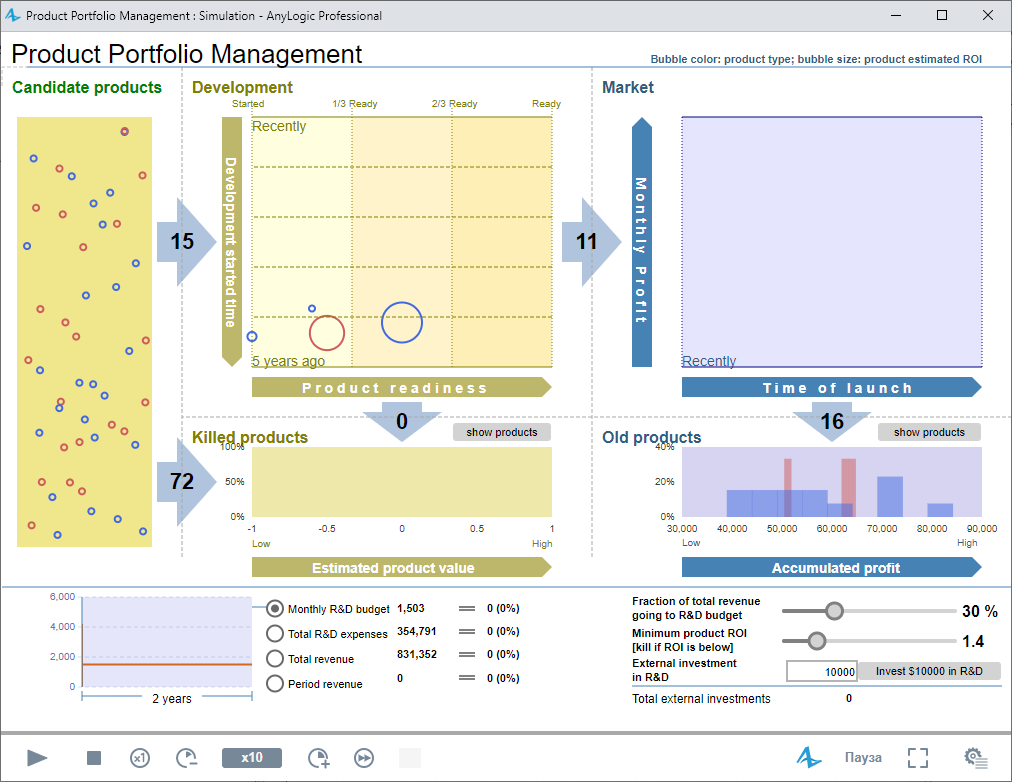Open the AnyLogic logo link in the toolbar
This screenshot has height=782, width=1012.
click(x=808, y=757)
